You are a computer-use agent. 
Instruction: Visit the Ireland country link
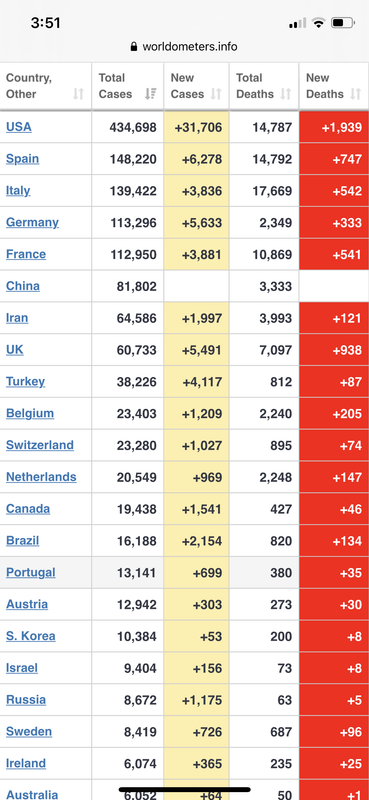click(26, 763)
